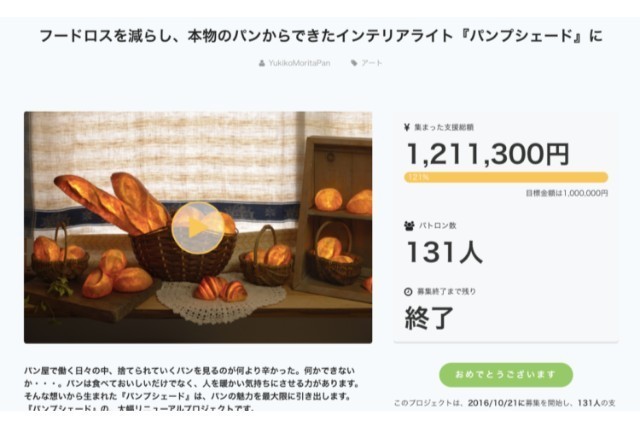This screenshot has width=640, height=427.
Task: Click the 131人 patron count
Action: coord(443,251)
